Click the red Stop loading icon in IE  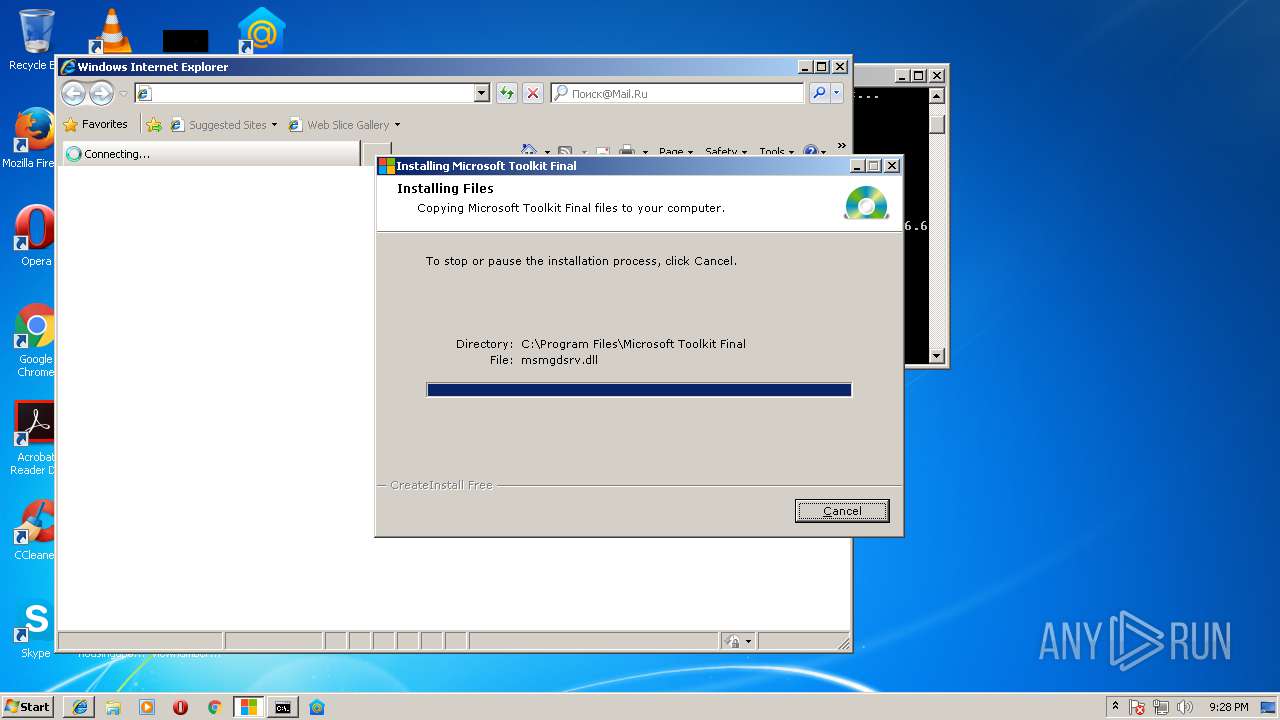pos(533,93)
